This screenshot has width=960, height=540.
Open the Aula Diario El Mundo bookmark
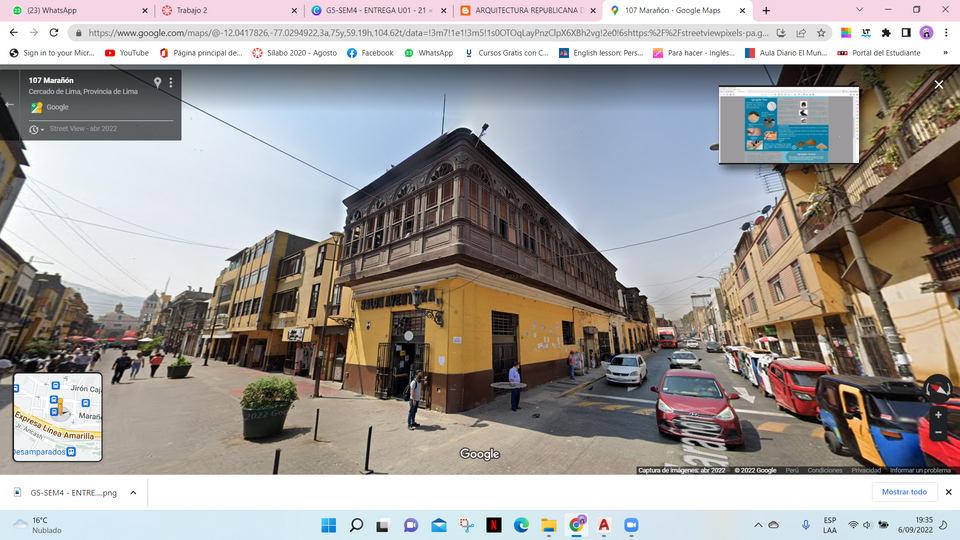tap(786, 53)
